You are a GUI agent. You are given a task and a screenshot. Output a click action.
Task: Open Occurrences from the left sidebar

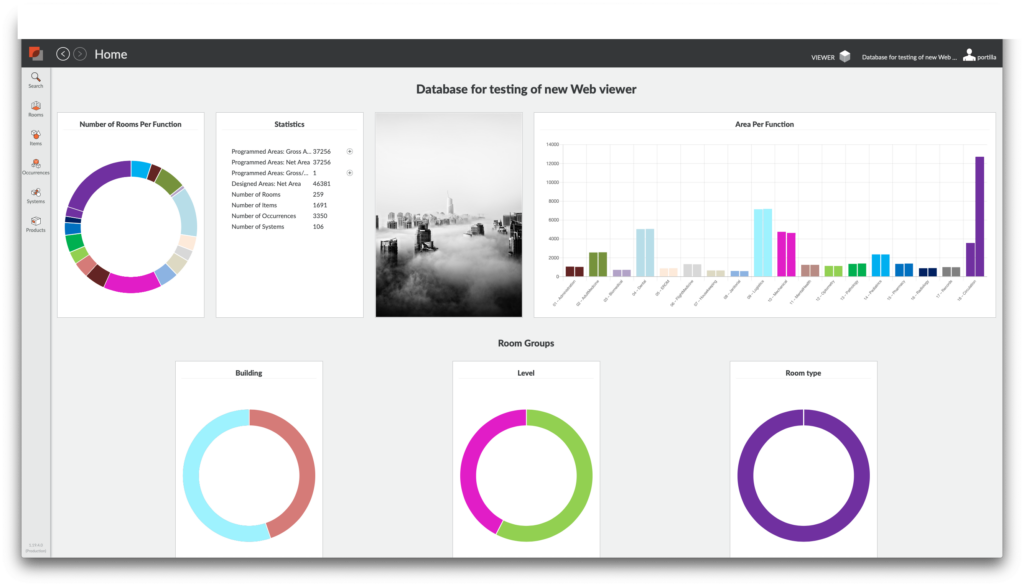coord(36,166)
